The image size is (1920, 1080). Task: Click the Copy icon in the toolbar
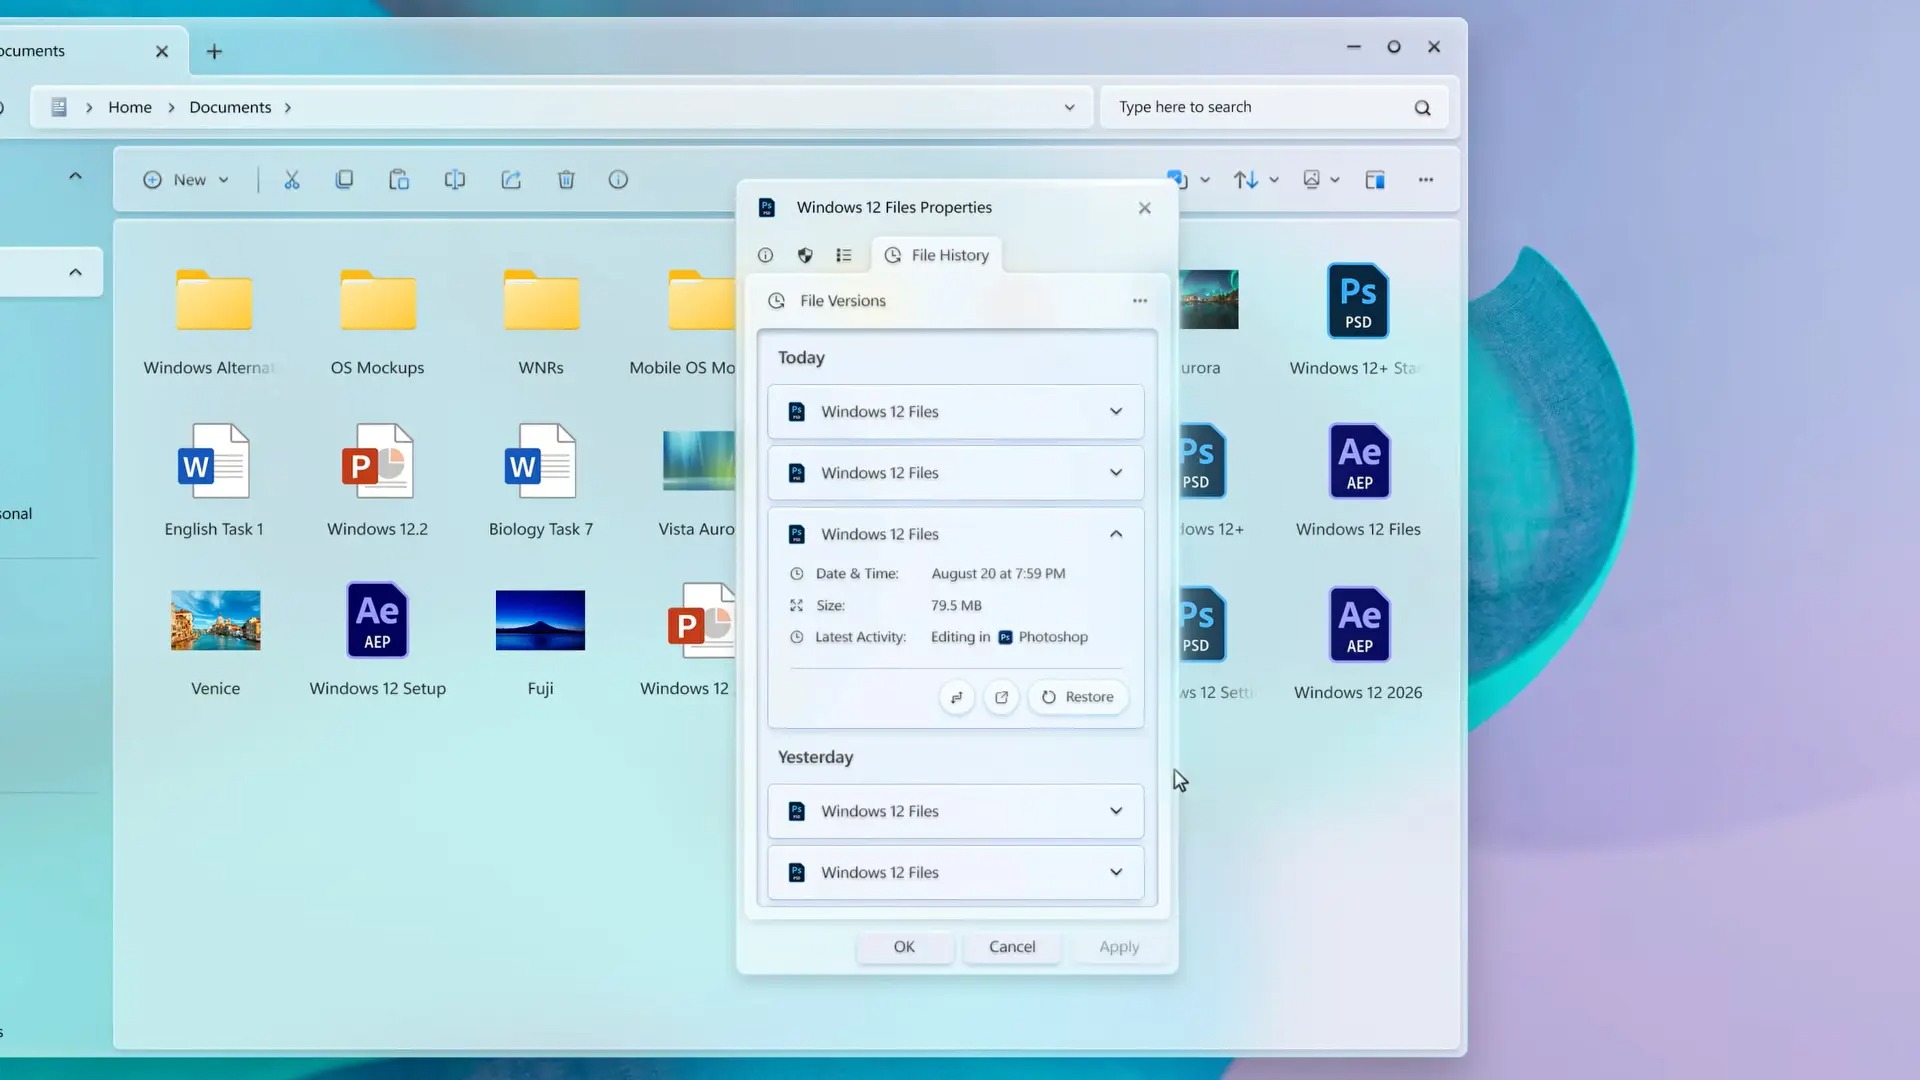pyautogui.click(x=344, y=180)
